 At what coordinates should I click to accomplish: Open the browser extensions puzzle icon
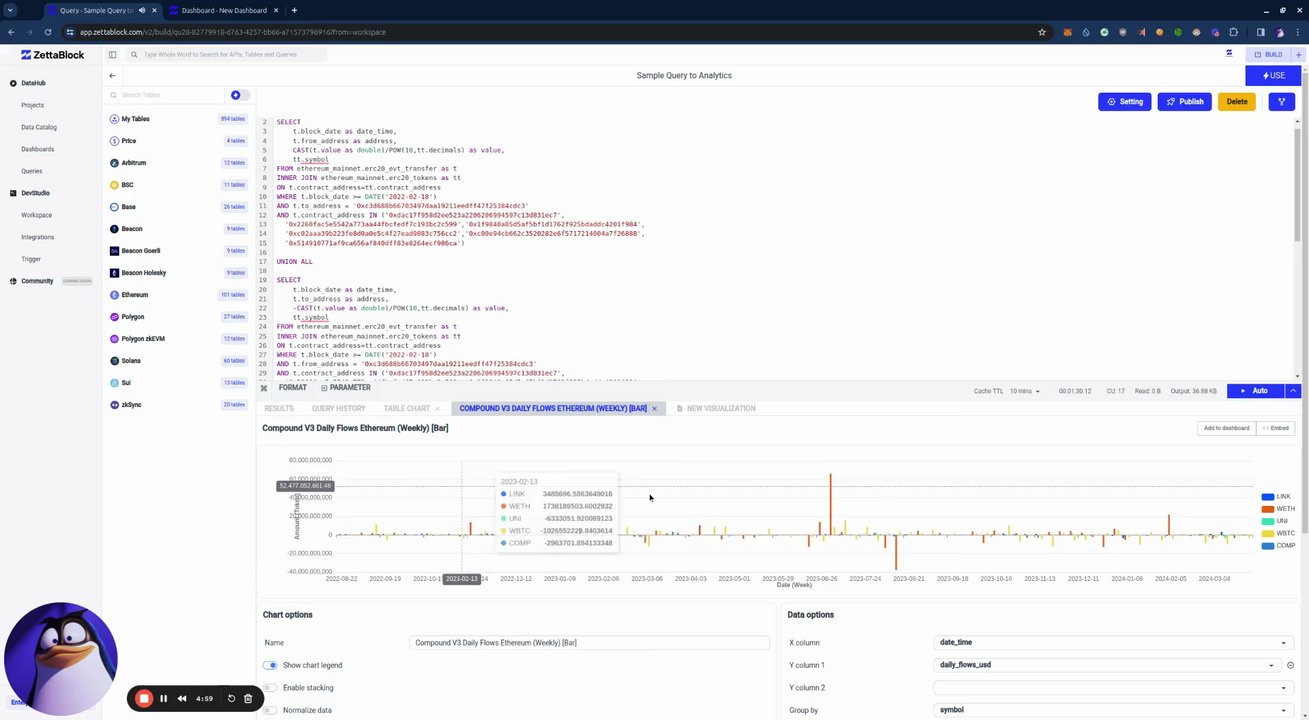point(1234,32)
